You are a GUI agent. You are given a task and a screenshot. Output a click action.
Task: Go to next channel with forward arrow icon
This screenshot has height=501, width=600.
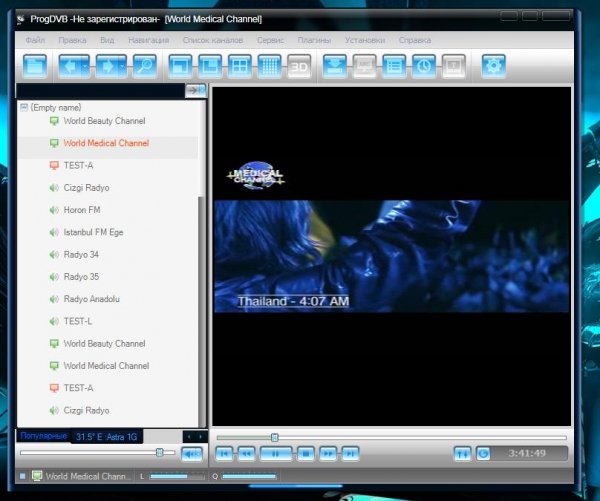coord(107,67)
